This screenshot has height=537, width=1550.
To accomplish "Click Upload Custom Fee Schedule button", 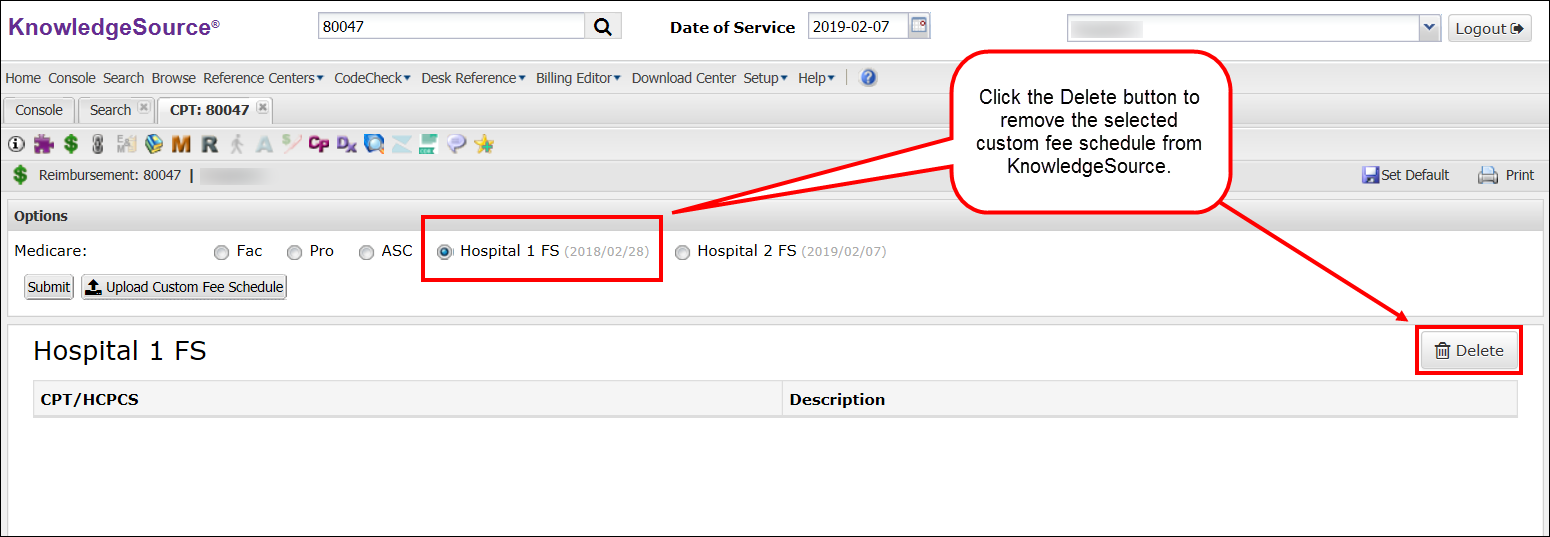I will tap(184, 287).
